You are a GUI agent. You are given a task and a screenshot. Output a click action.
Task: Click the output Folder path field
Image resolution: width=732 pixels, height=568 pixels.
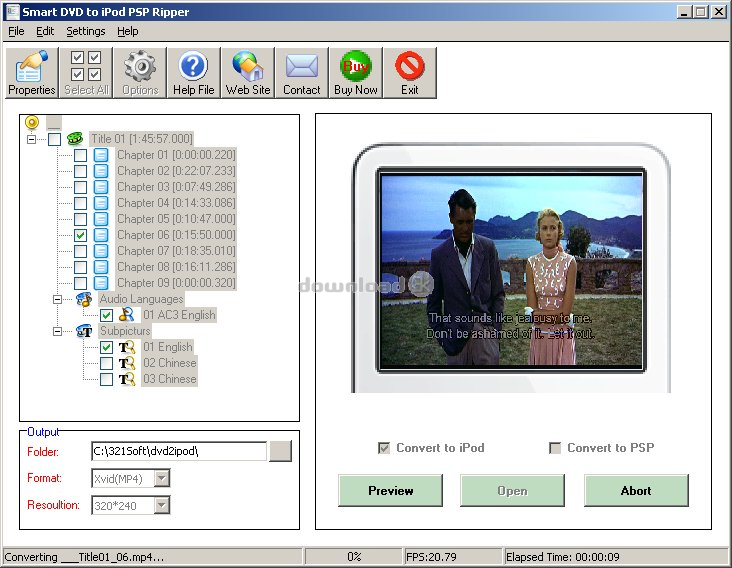click(x=179, y=451)
